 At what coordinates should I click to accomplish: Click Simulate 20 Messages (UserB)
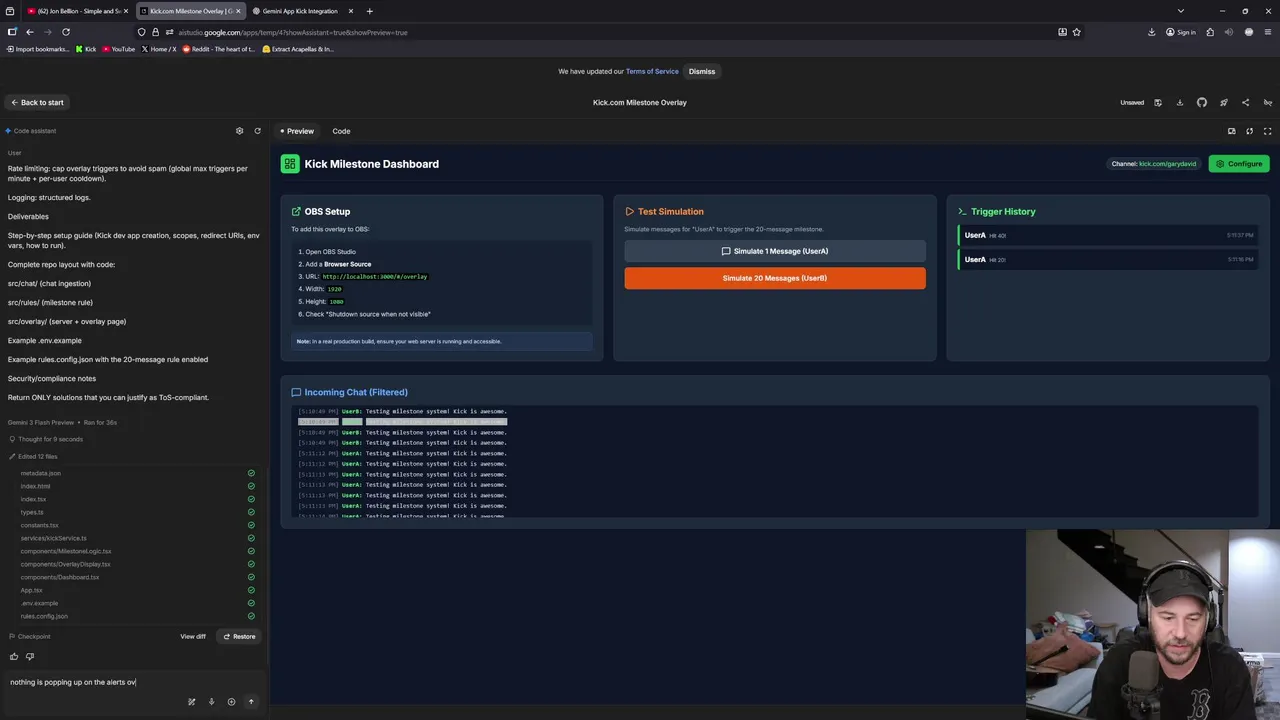pos(775,278)
